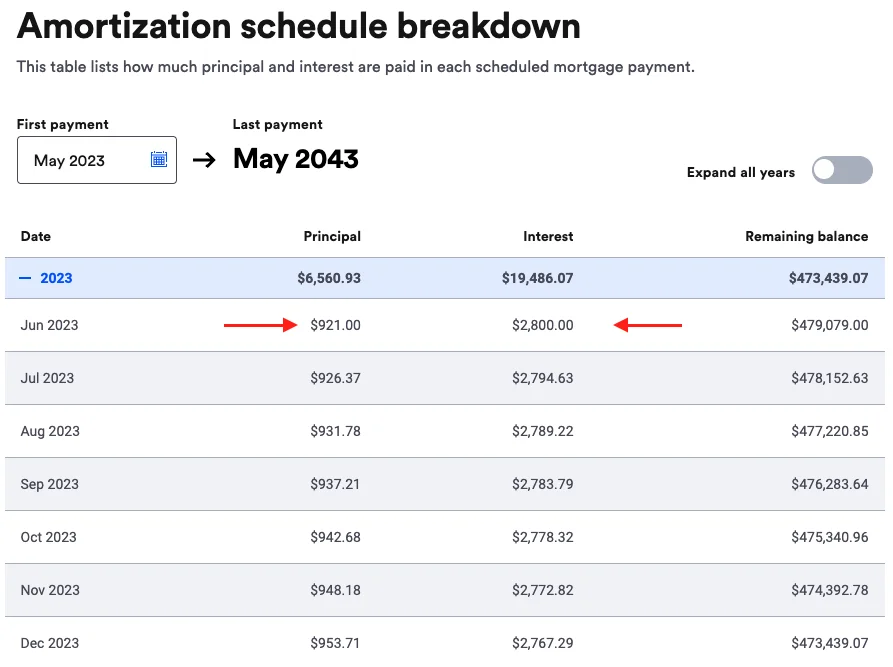Select the Jun 2023 row label
893x667 pixels.
[49, 325]
